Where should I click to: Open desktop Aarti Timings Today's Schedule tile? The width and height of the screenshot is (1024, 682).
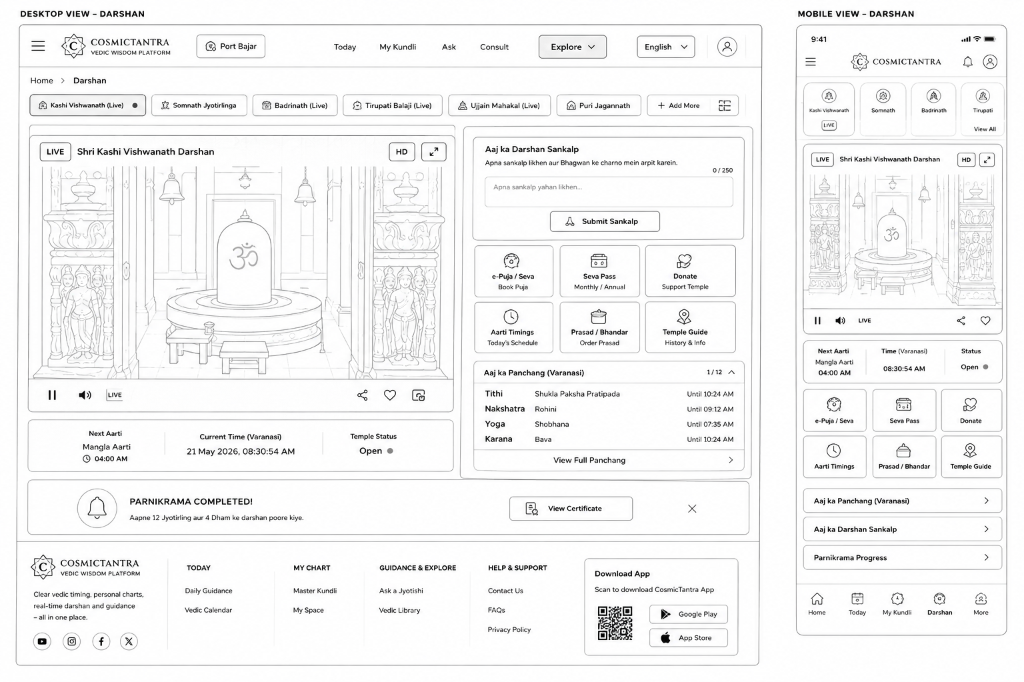[x=513, y=327]
